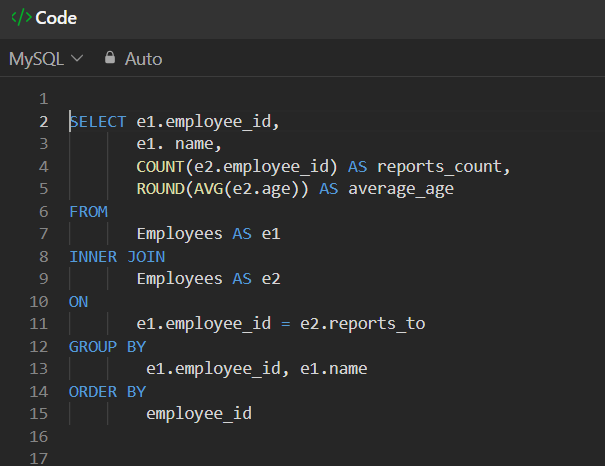The width and height of the screenshot is (605, 466).
Task: Click 'e1.employee_id,' on line 2
Action: pyautogui.click(x=208, y=122)
